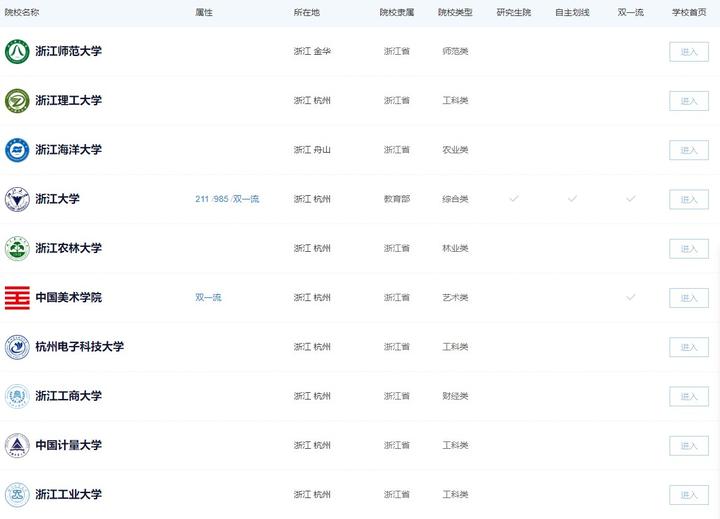Click 浙江大学 自主划线 checkmark

572,198
